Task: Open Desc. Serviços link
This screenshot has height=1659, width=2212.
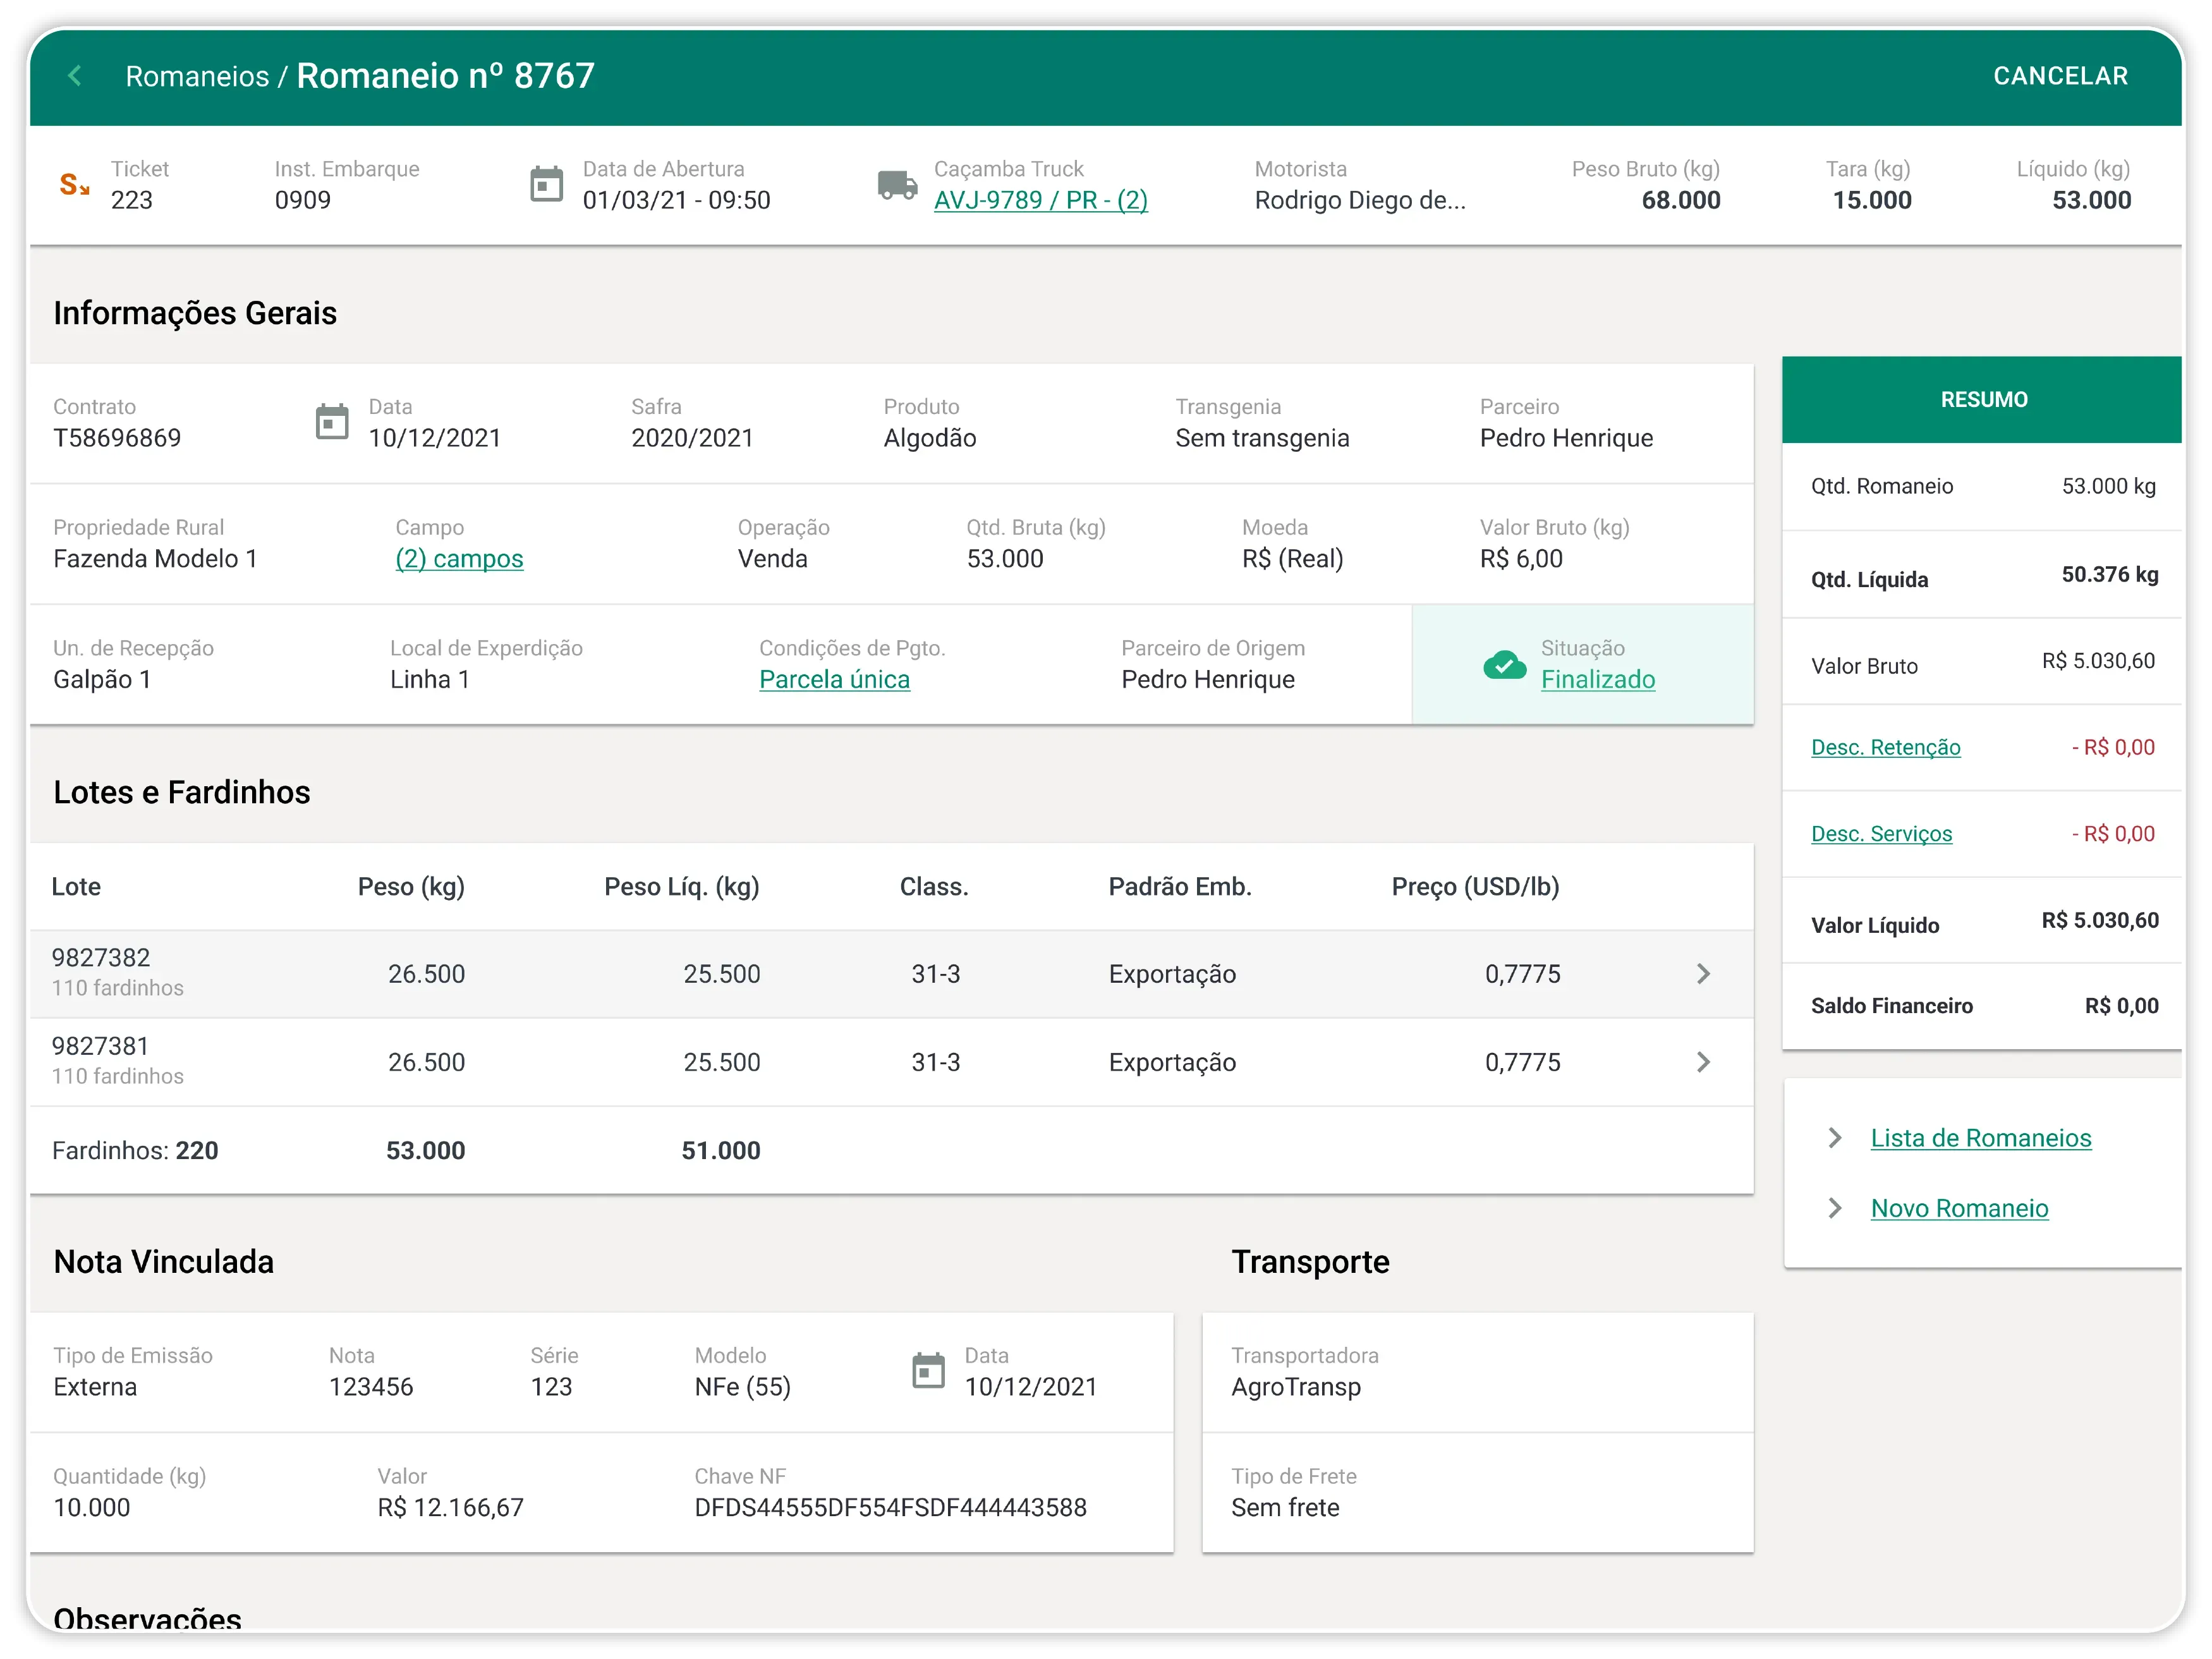Action: tap(1881, 834)
